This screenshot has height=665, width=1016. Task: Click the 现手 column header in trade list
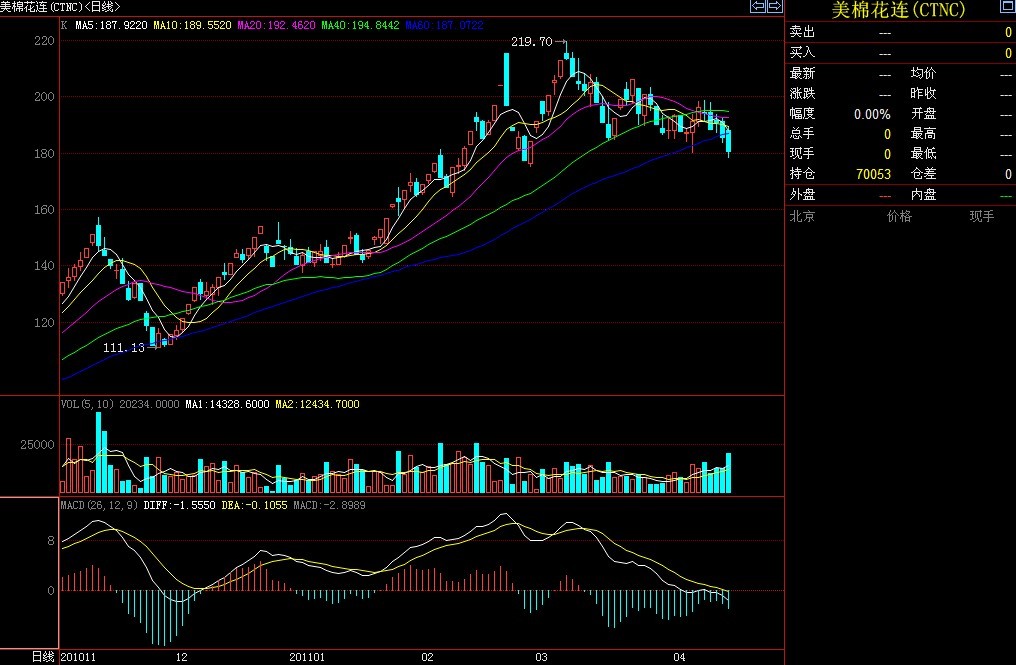click(x=980, y=216)
